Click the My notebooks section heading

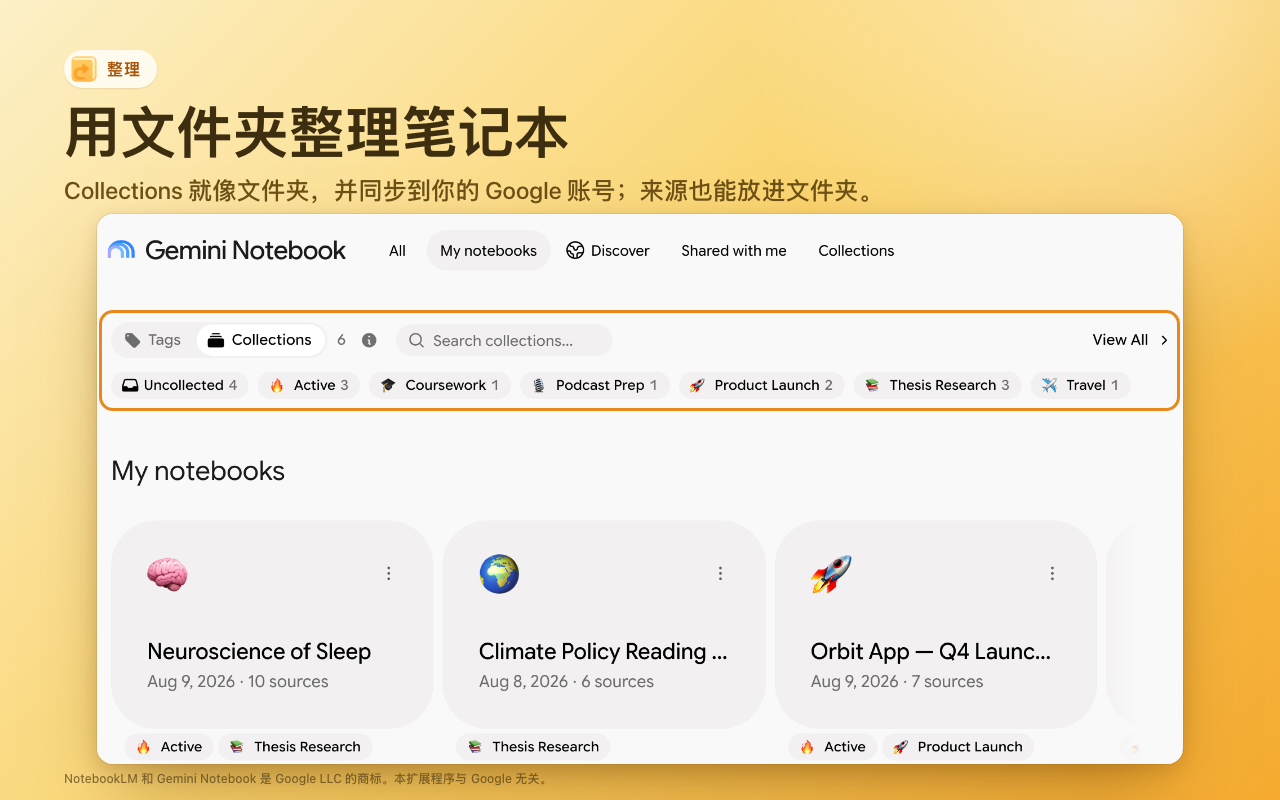coord(198,471)
